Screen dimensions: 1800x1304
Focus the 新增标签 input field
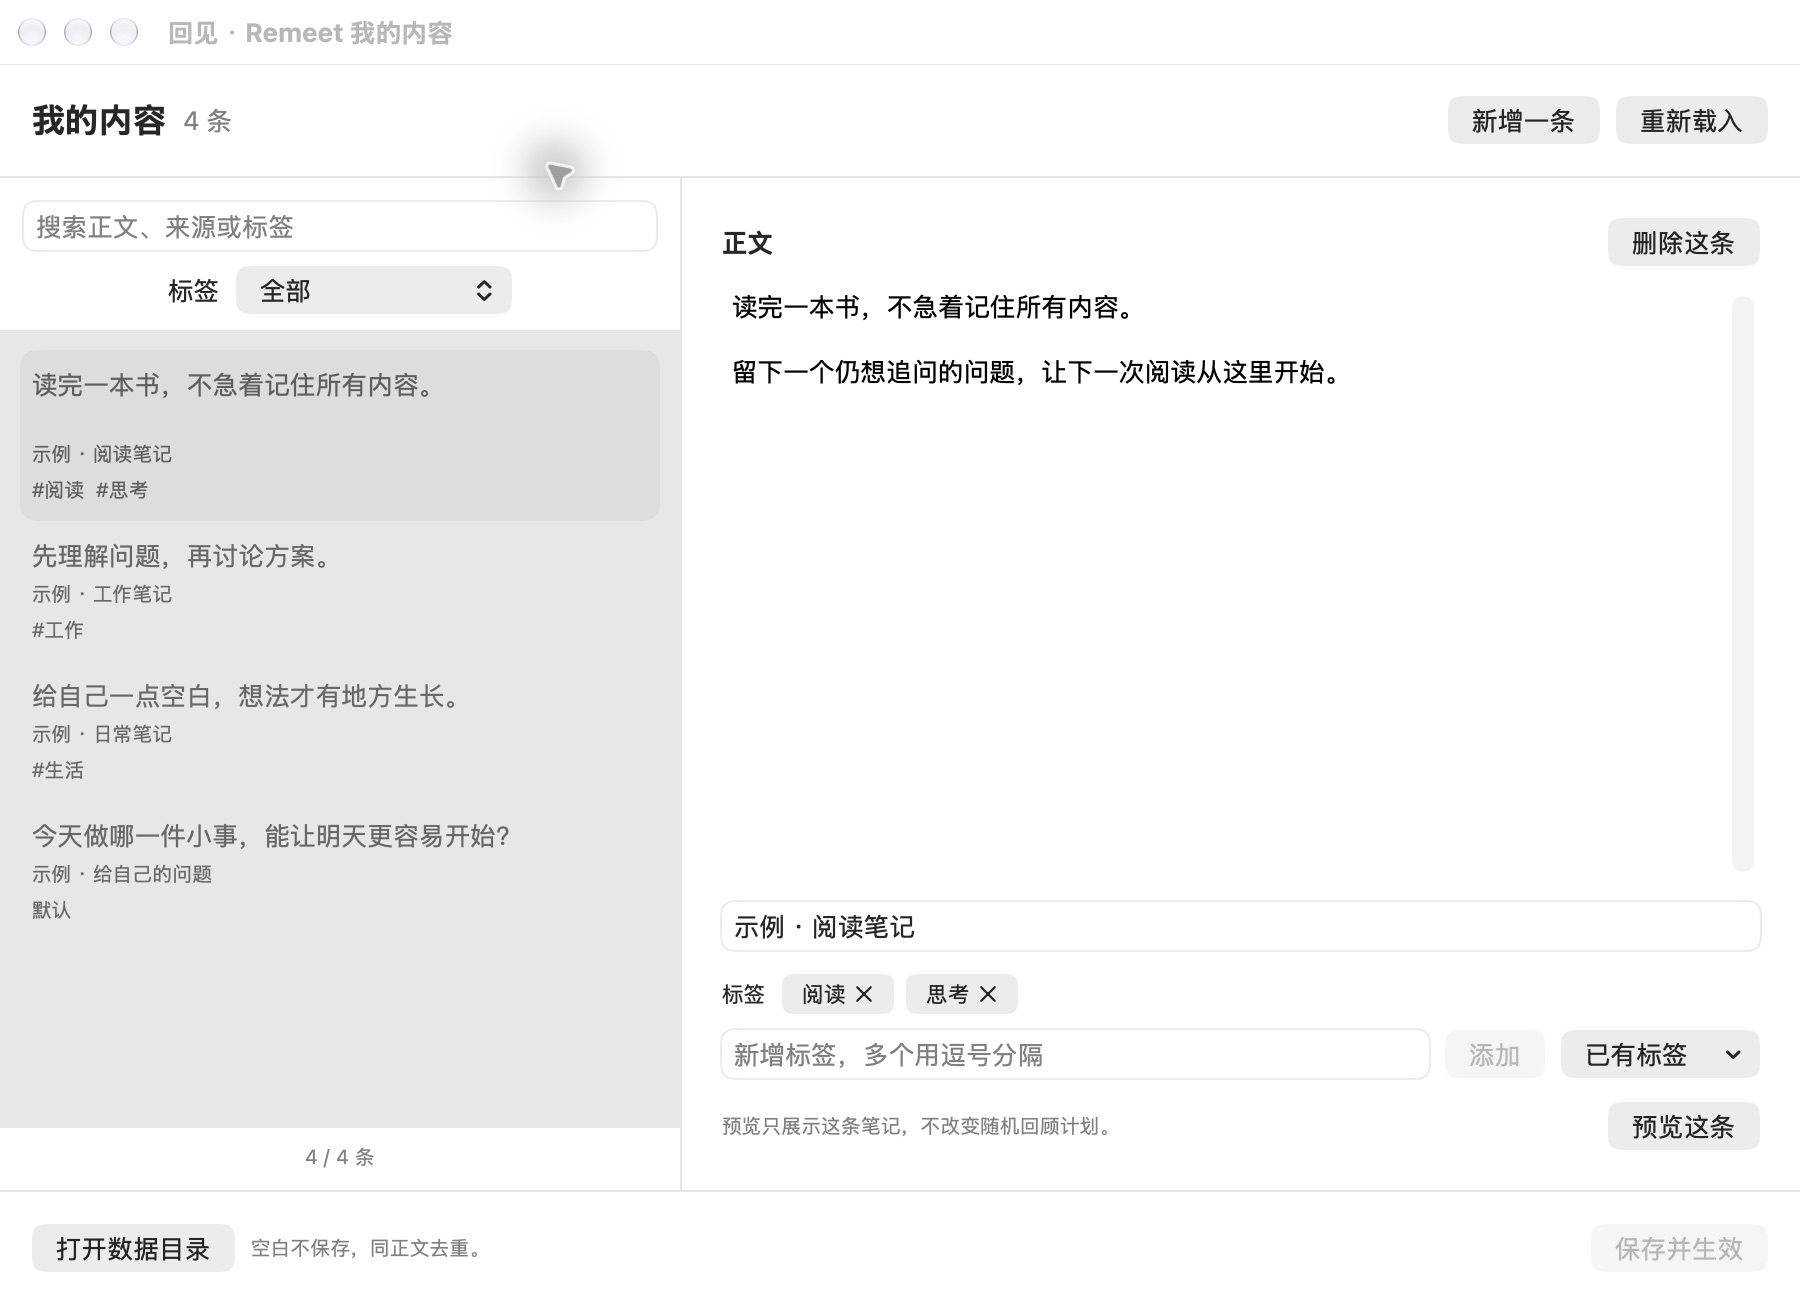pos(1075,1054)
